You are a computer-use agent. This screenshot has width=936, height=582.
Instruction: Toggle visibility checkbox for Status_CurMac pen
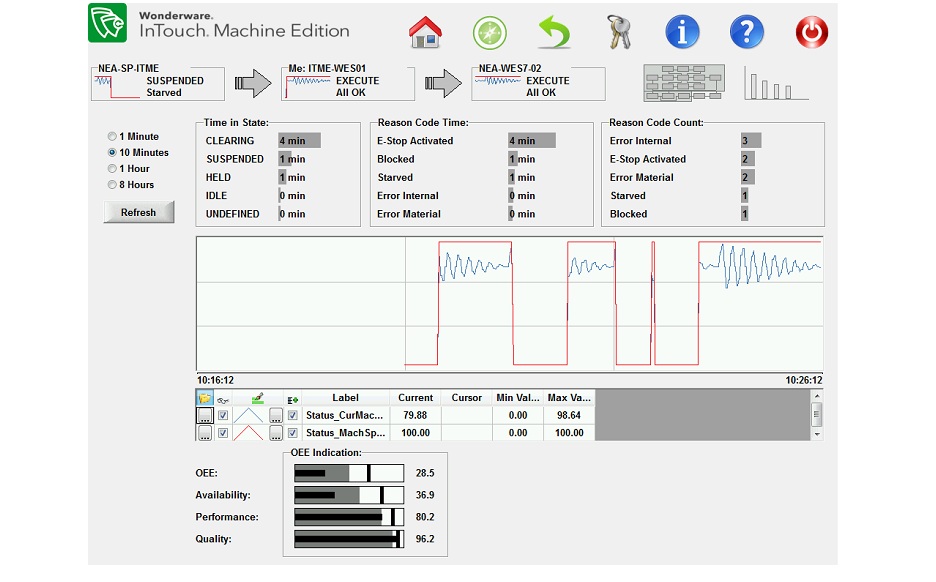pos(223,415)
